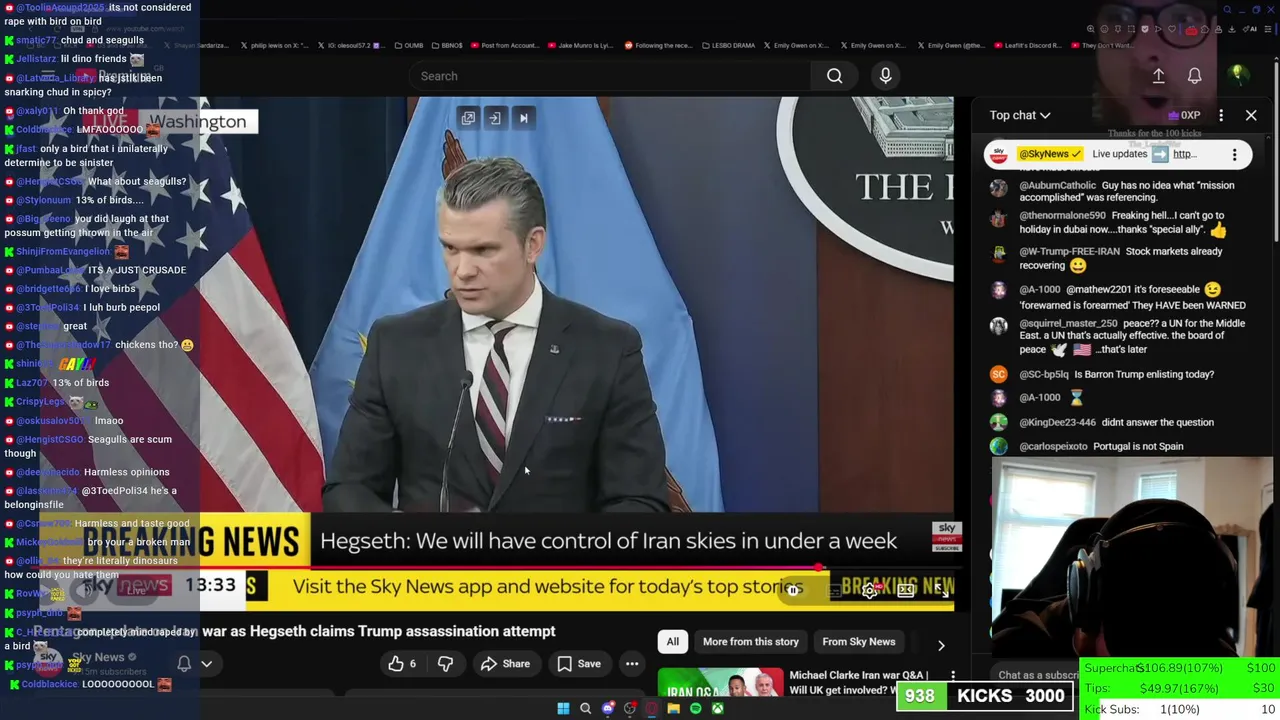Toggle theater mode on the video player
The image size is (1280, 720).
pos(905,591)
